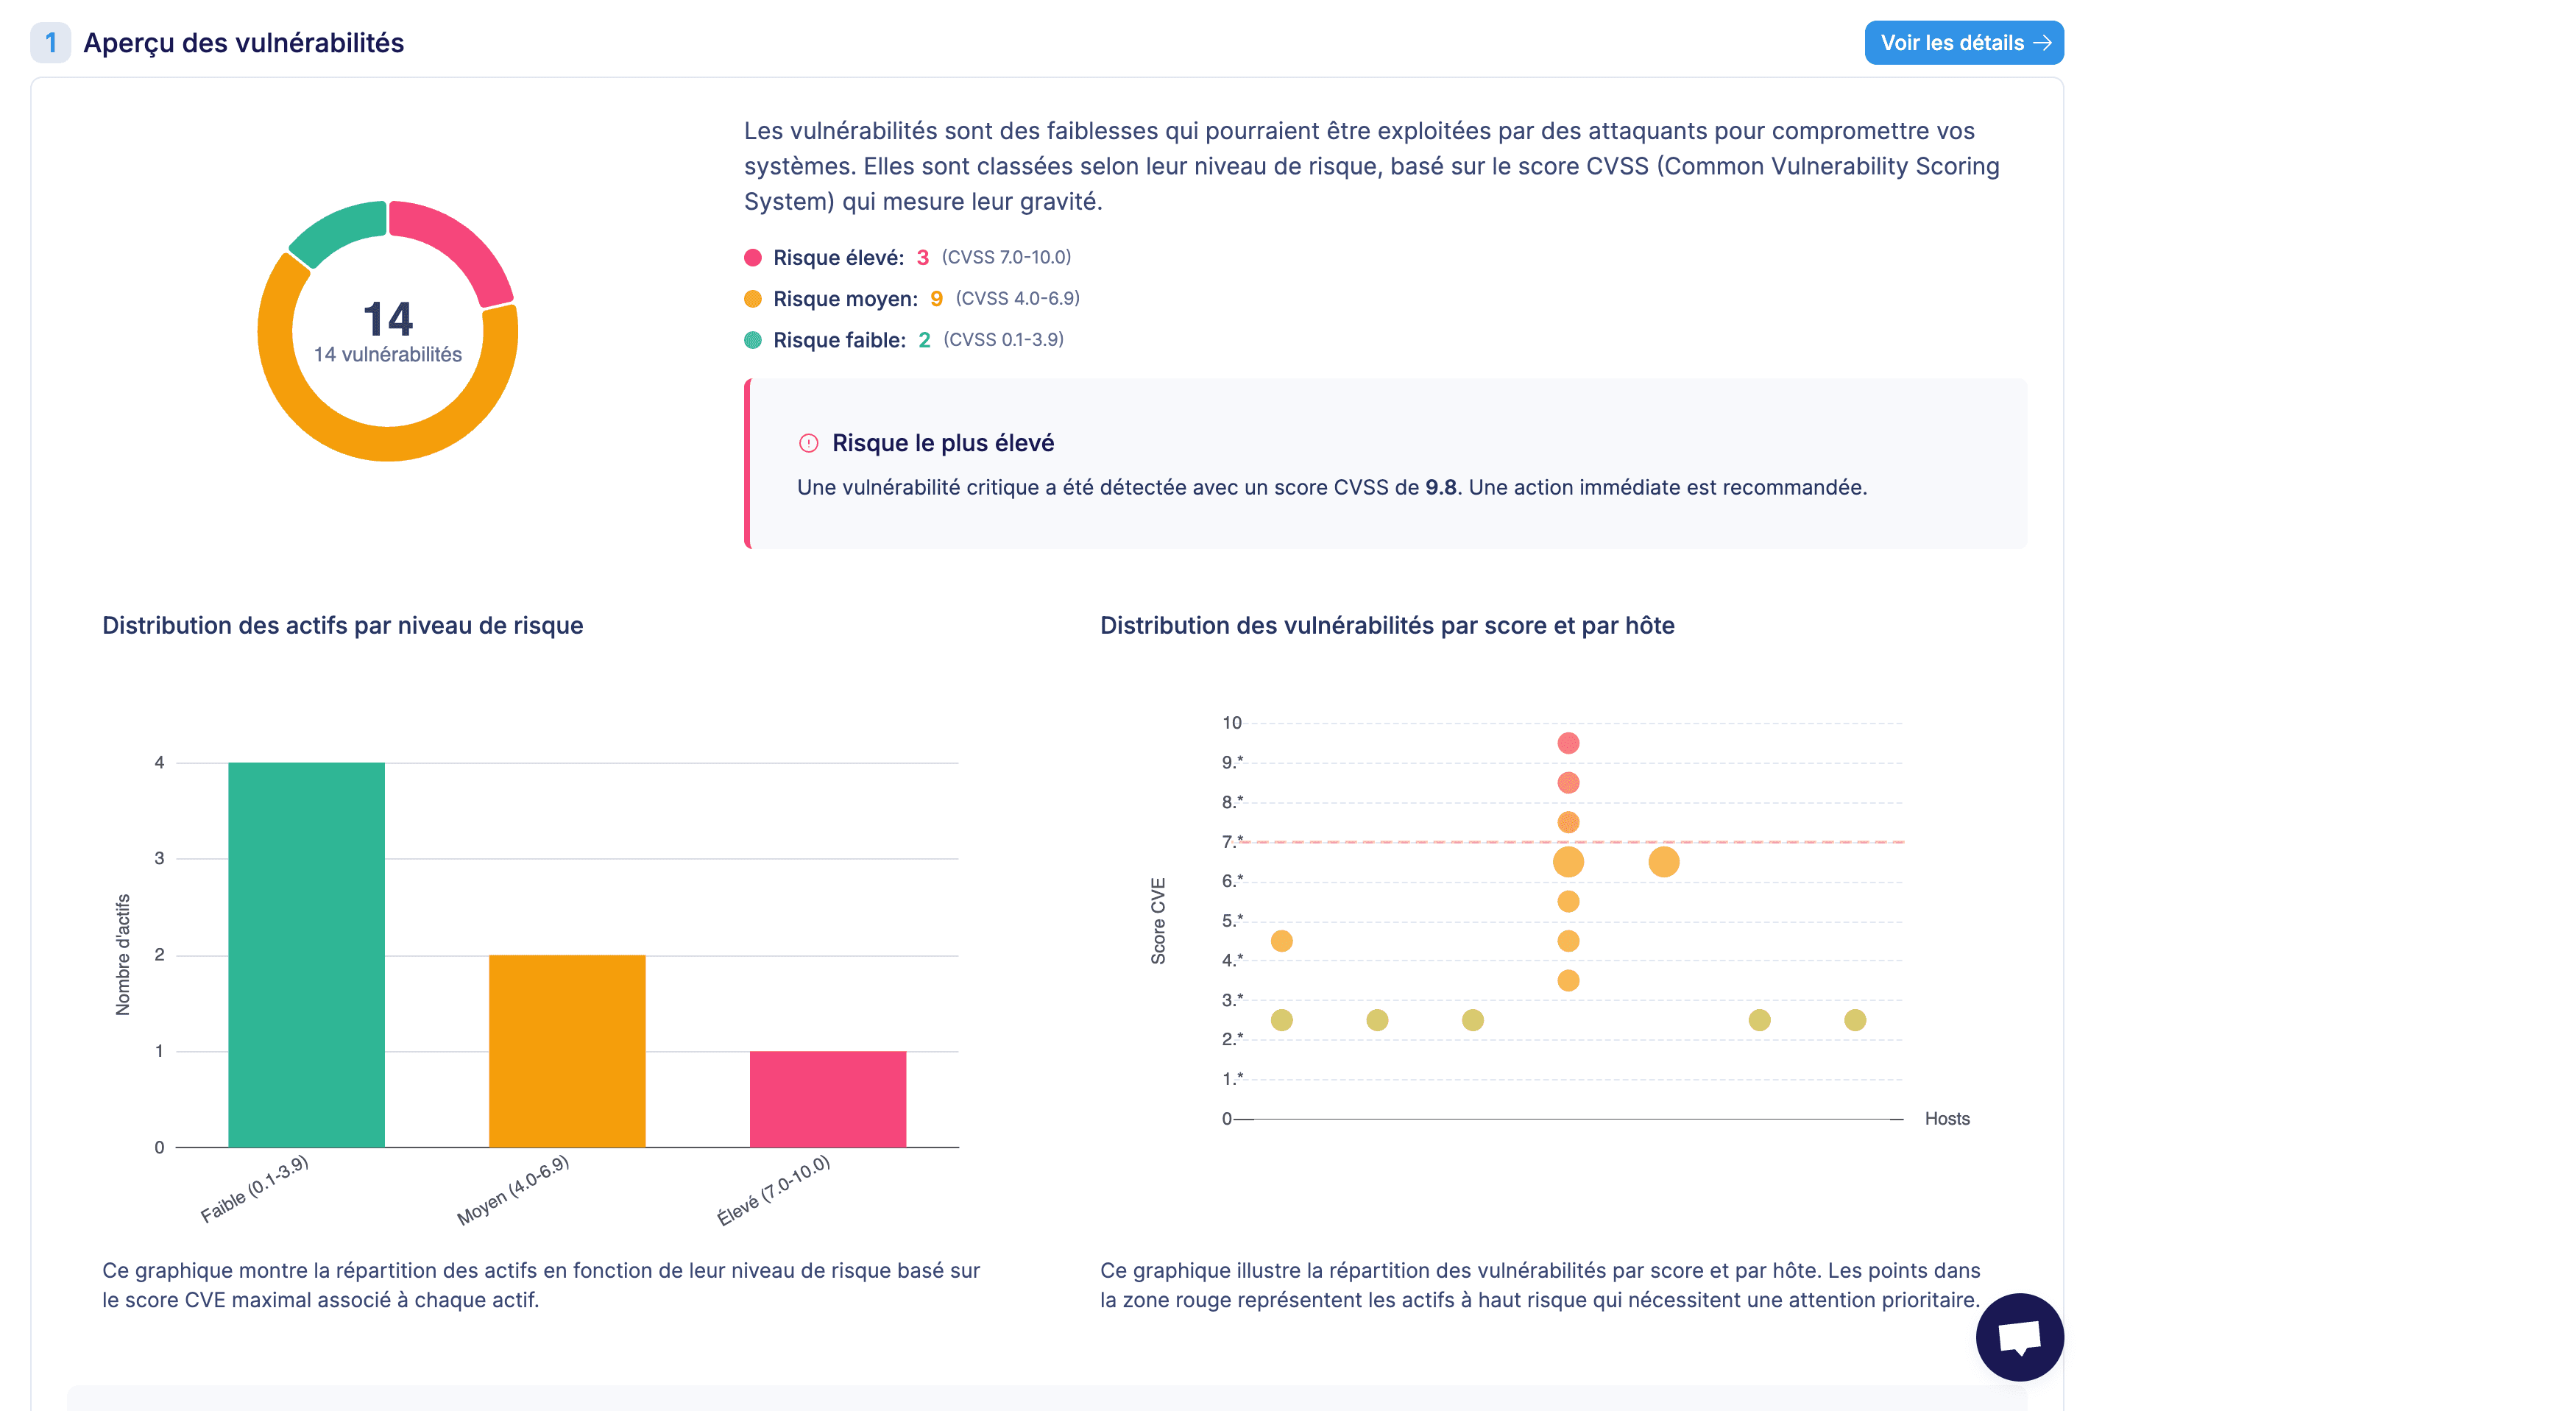Click the pink segment of the donut chart
This screenshot has height=1411, width=2576.
tap(461, 245)
